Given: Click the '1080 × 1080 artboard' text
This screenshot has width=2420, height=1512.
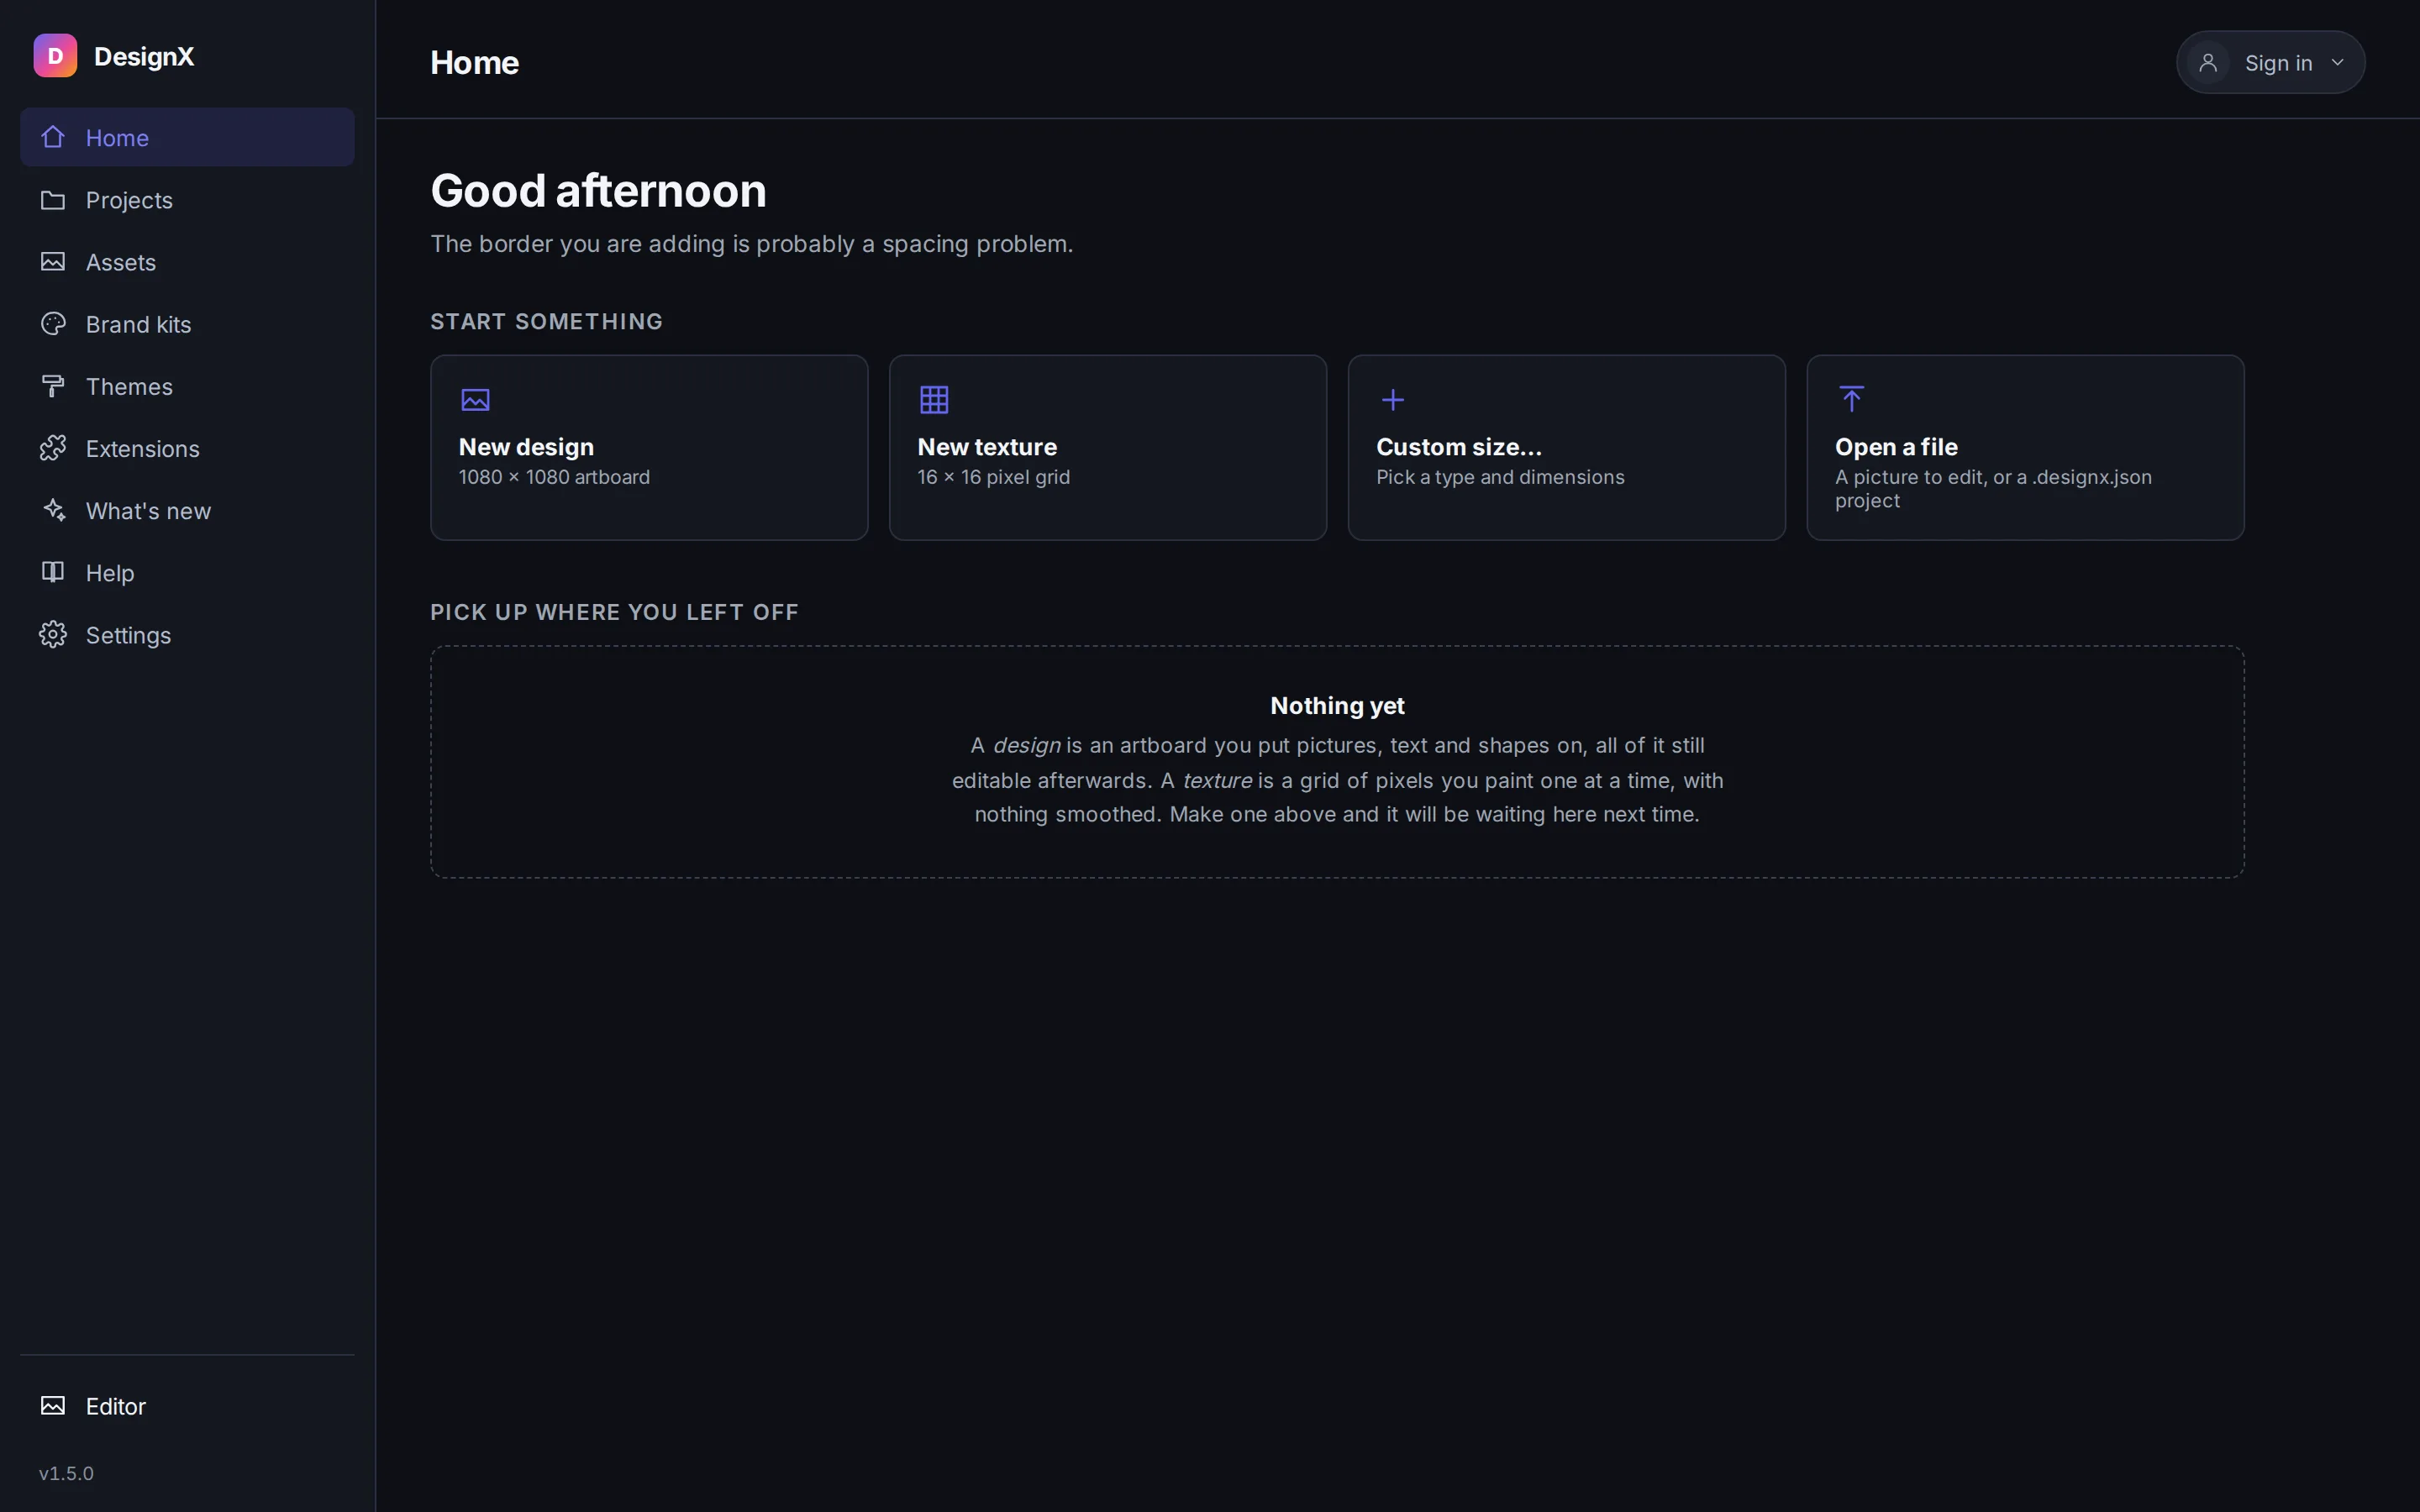Looking at the screenshot, I should 554,477.
